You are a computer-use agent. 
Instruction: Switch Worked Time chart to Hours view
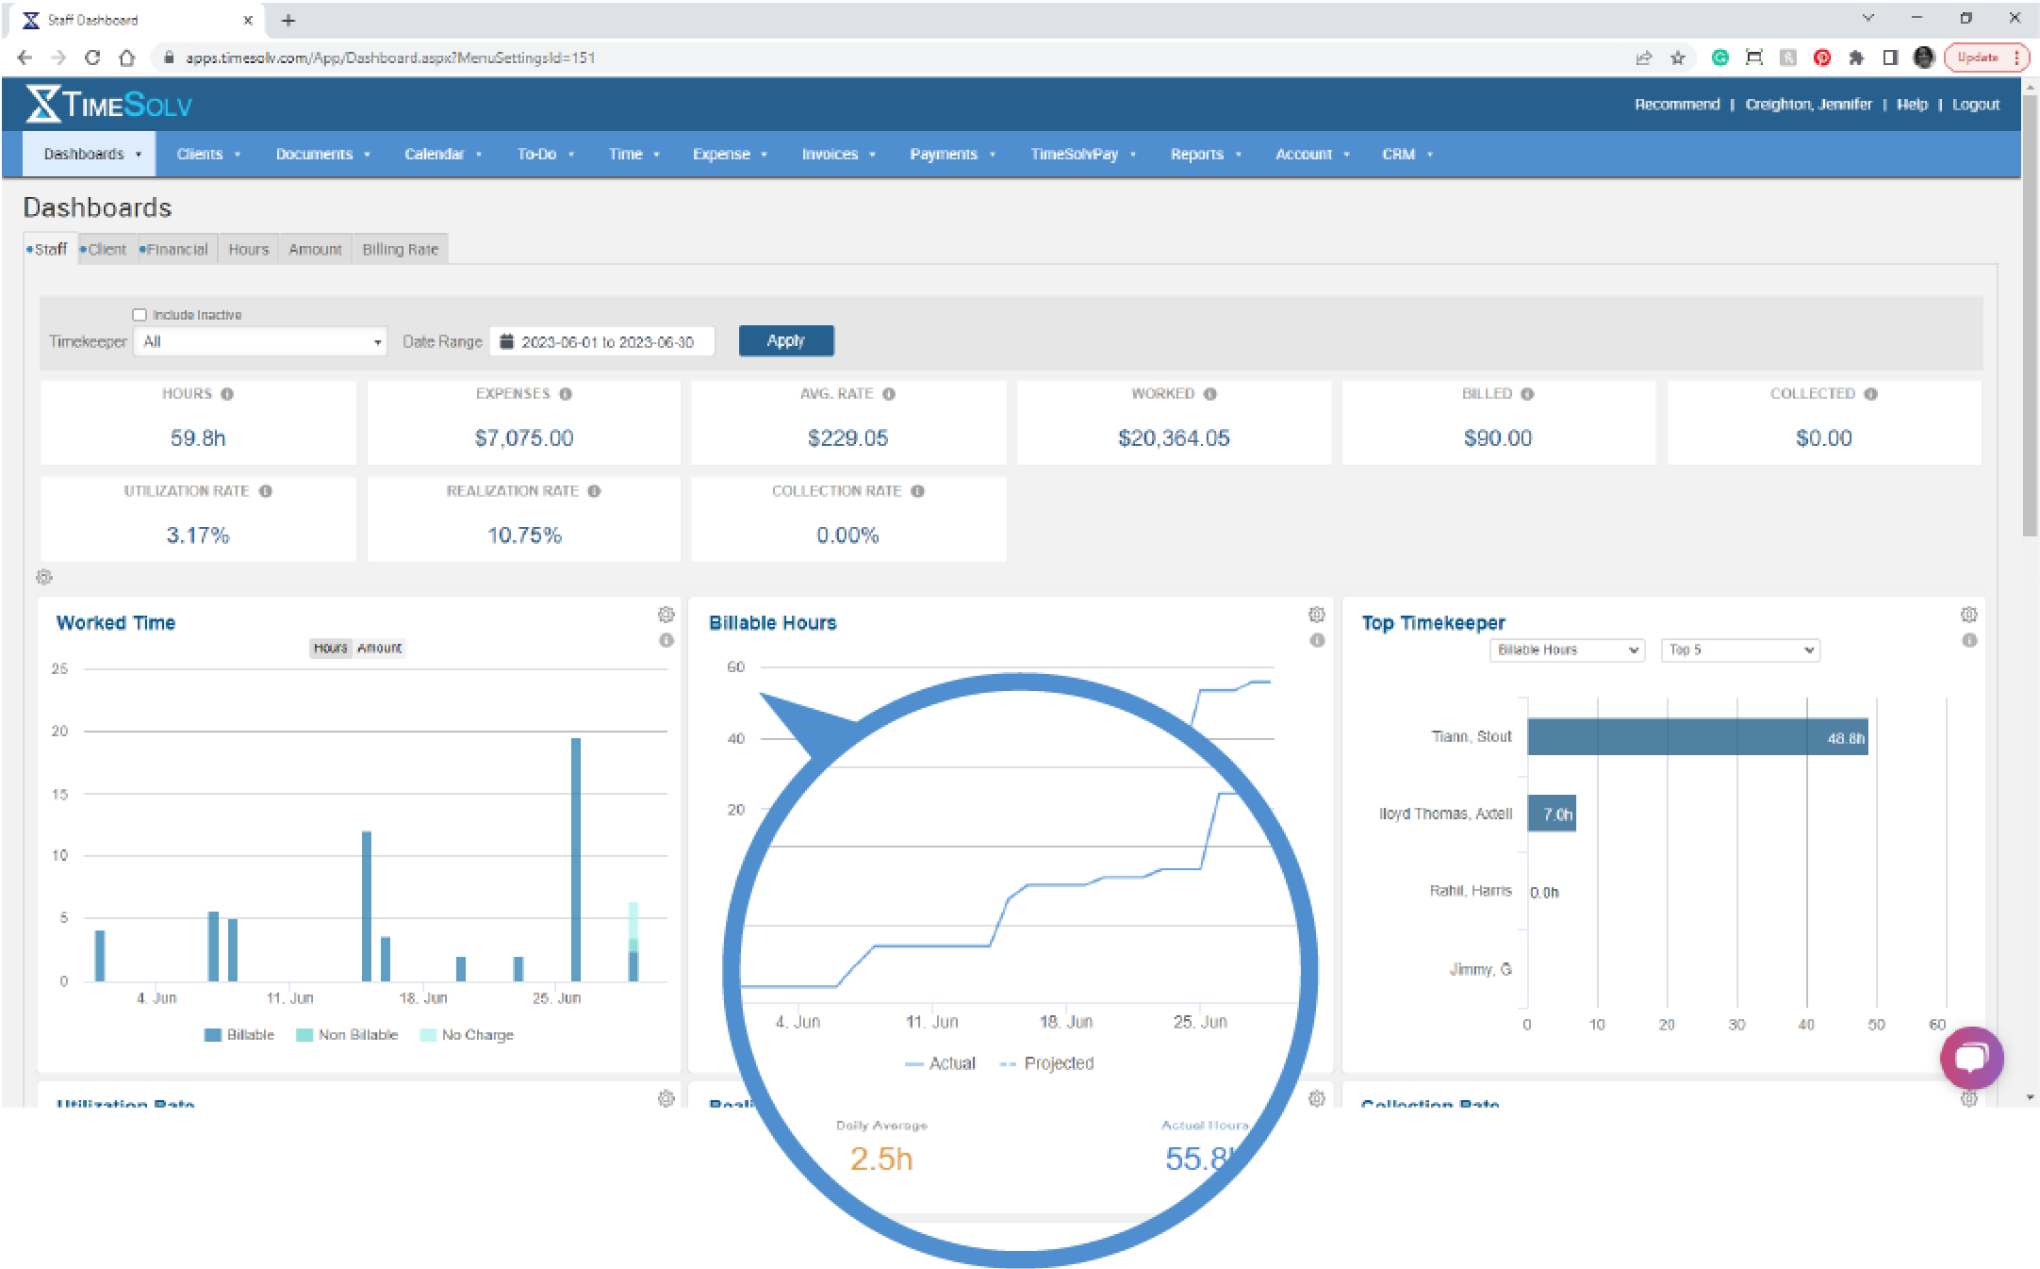click(330, 647)
